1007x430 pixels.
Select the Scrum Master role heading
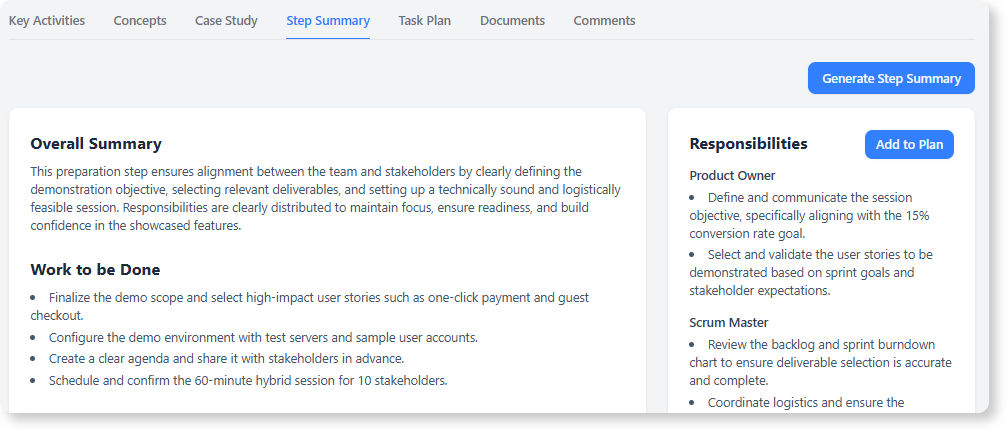point(729,323)
